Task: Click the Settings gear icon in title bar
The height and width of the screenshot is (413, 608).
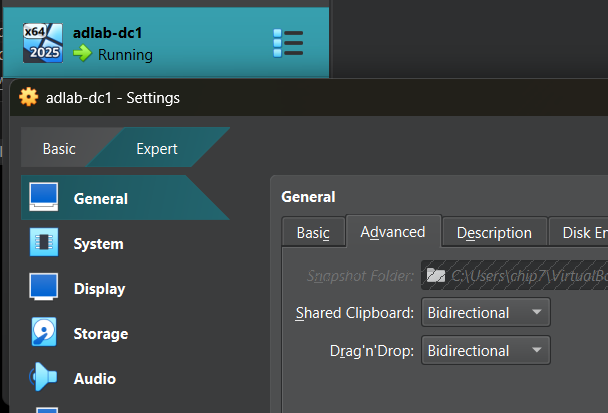Action: point(29,97)
